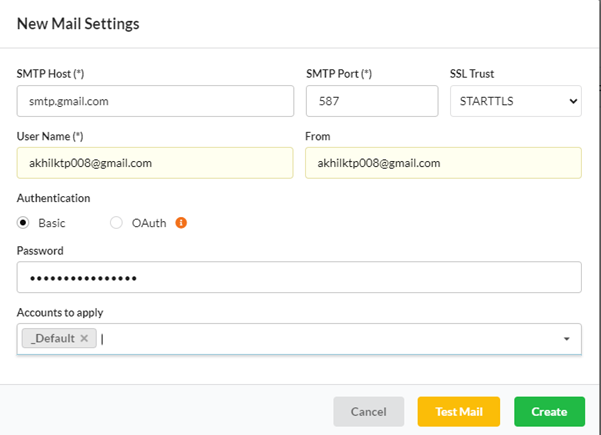This screenshot has width=601, height=435.
Task: Select OAuth authentication radio button
Action: [x=116, y=223]
